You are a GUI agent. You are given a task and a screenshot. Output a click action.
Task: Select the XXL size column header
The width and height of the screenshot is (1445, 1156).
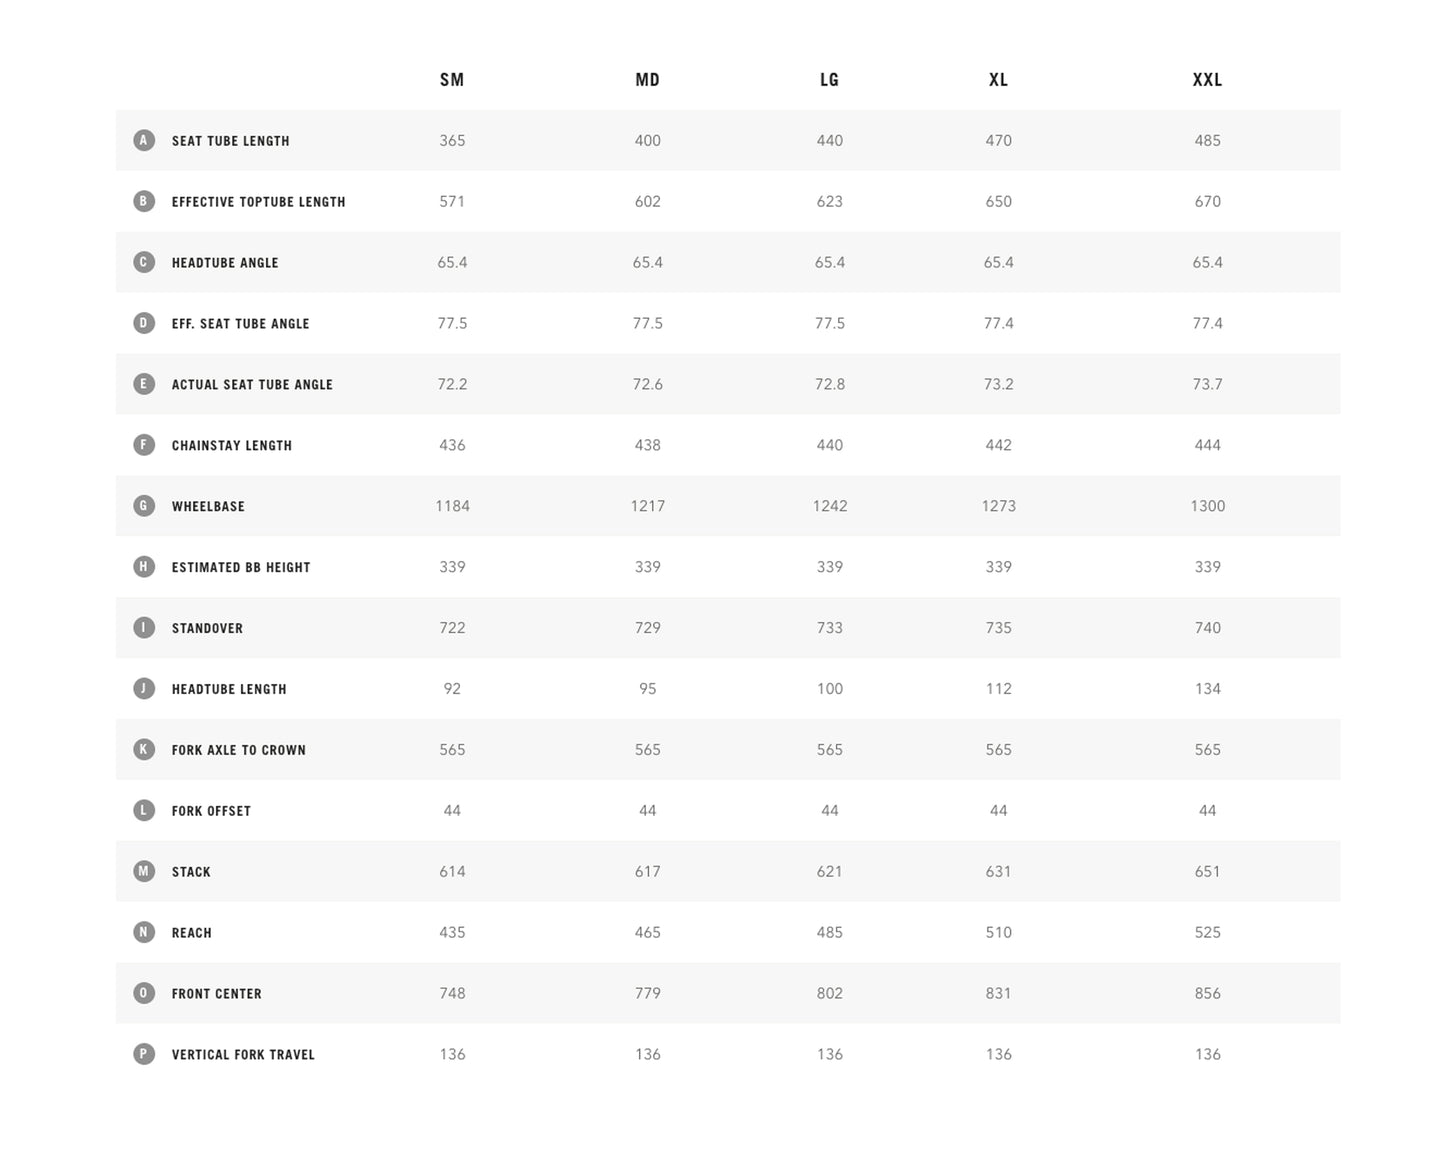1207,80
